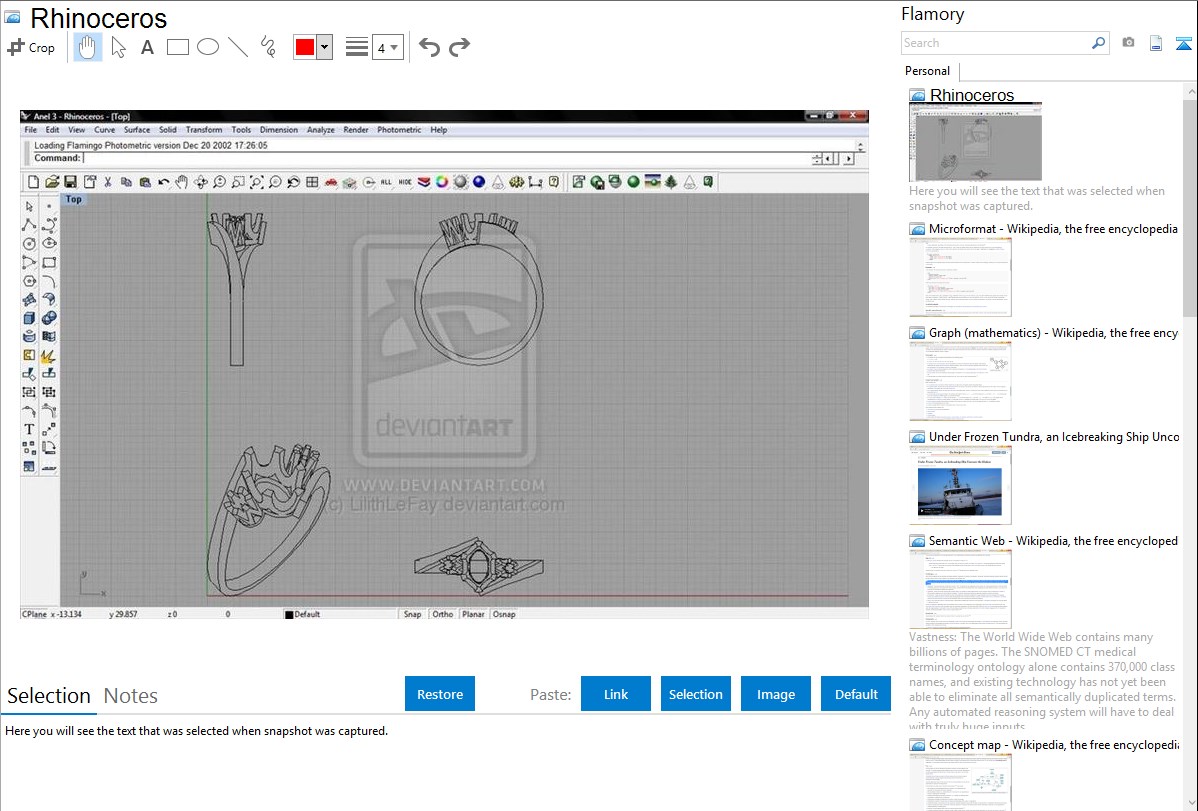
Task: Open the Semantic Web Wikipedia snapshot thumbnail
Action: pyautogui.click(x=960, y=589)
